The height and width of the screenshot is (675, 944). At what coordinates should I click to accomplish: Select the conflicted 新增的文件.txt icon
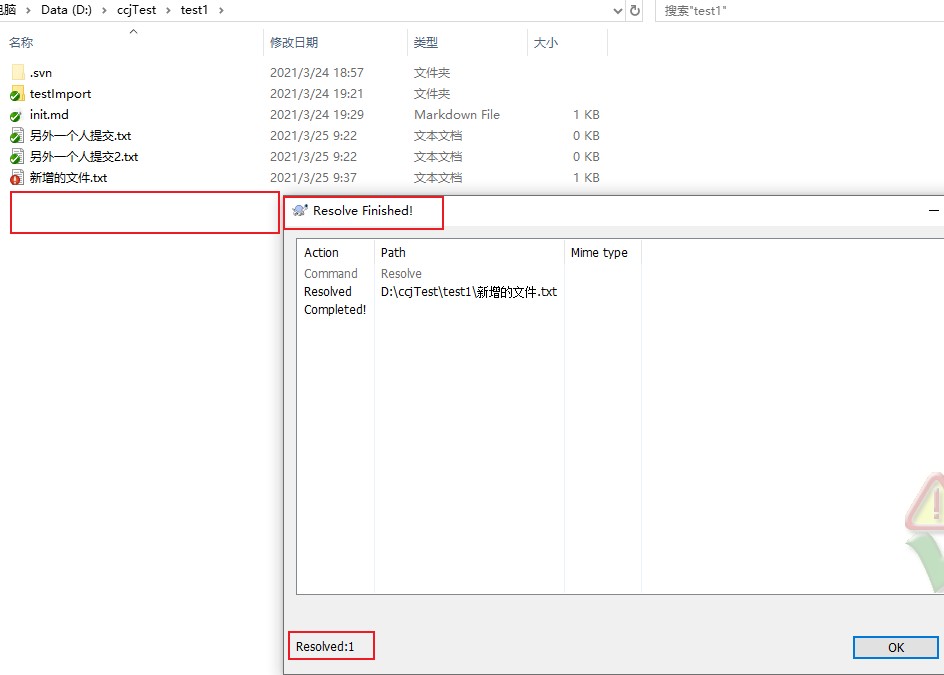(16, 178)
